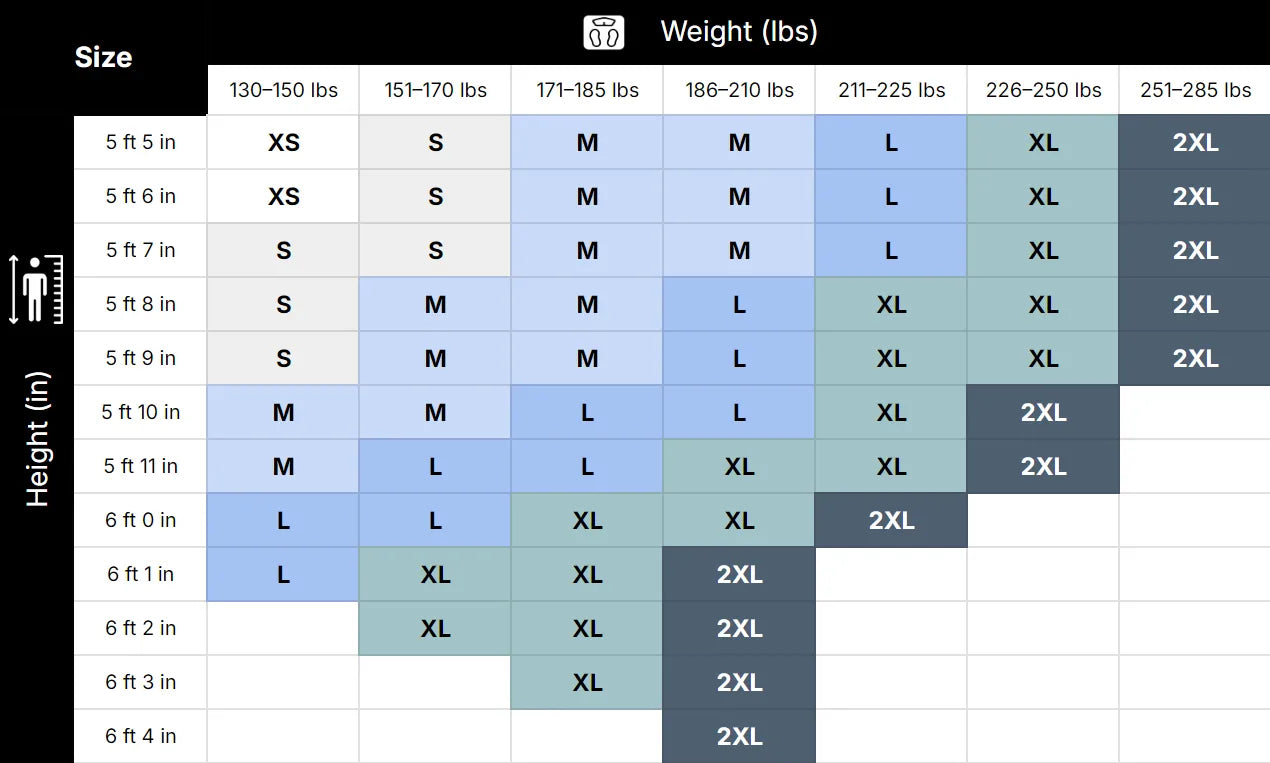This screenshot has width=1270, height=763.
Task: Select the 6 ft 4 in row label
Action: [141, 736]
